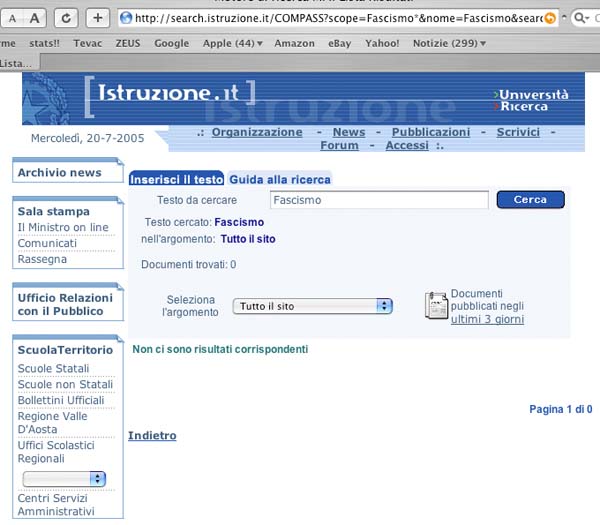Open the Uffici Scolastici Regionali link
The image size is (600, 525).
click(56, 452)
